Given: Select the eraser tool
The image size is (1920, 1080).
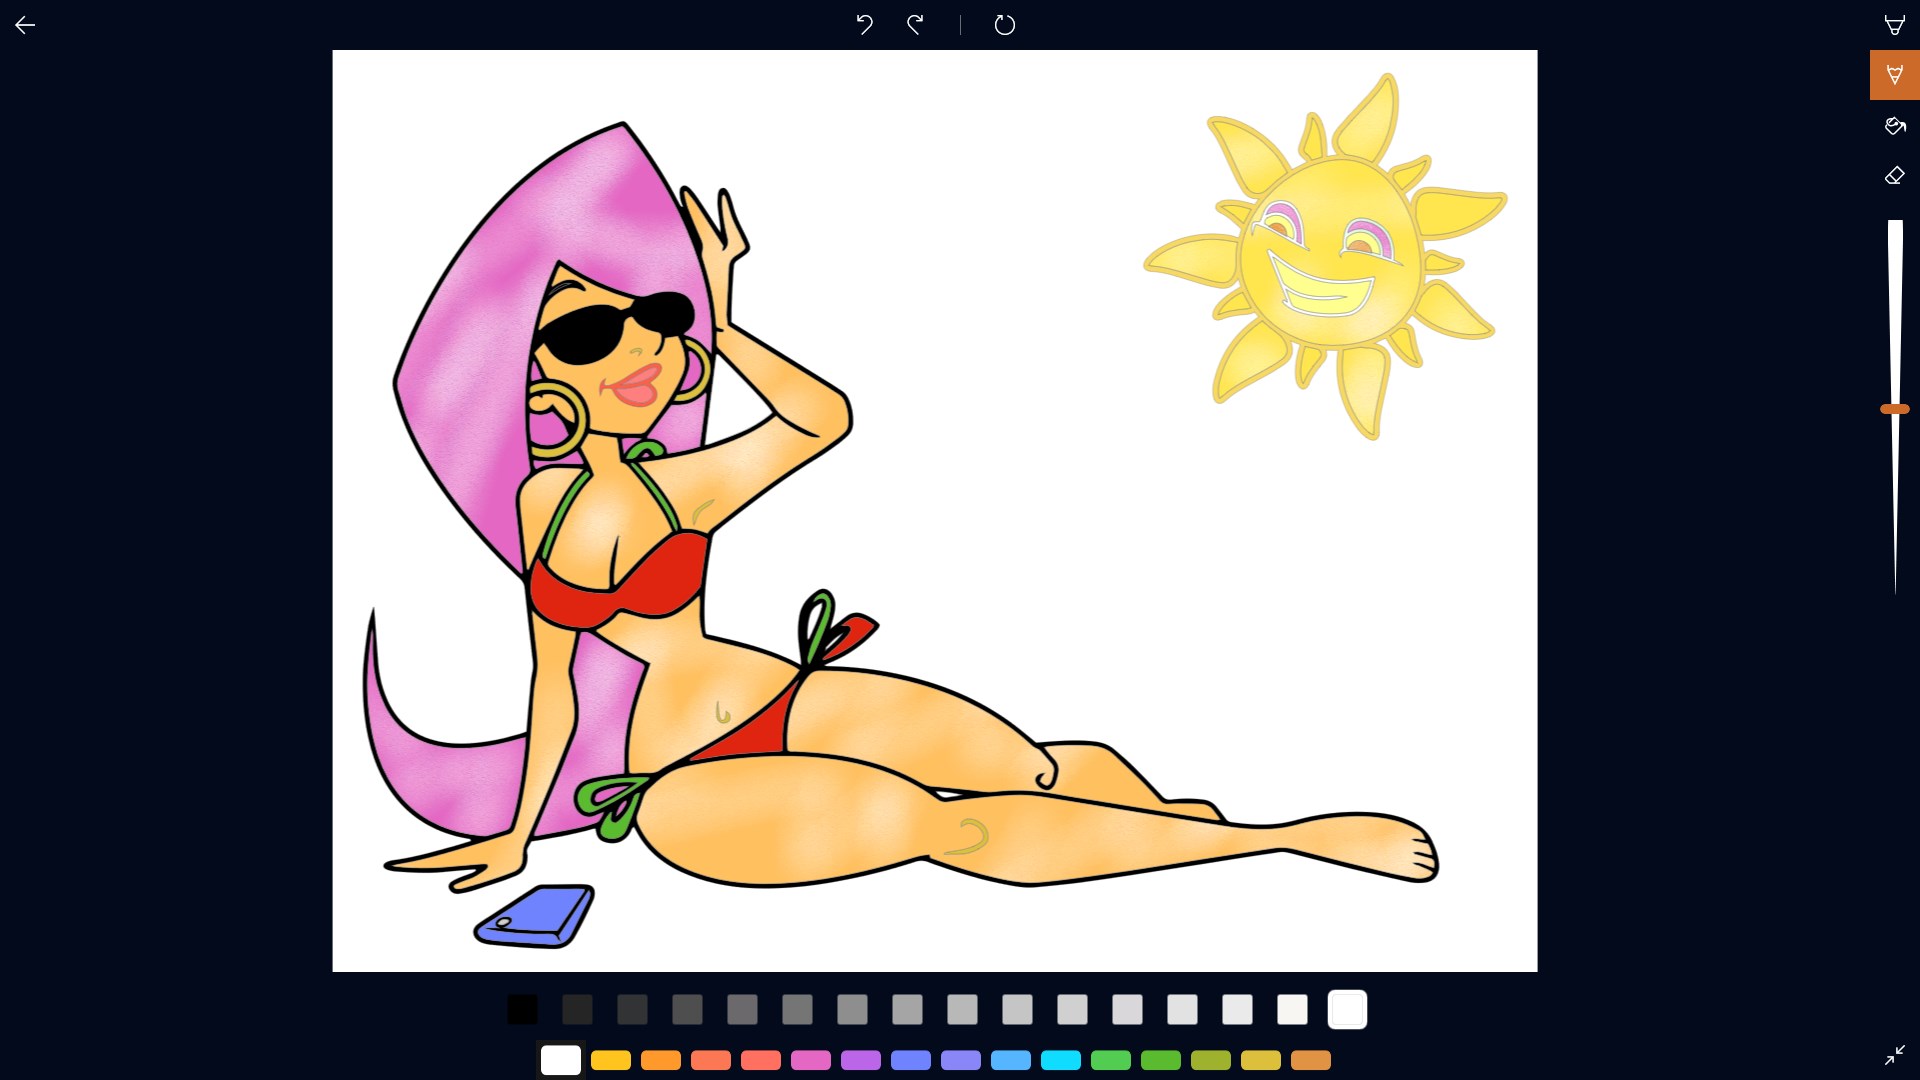Looking at the screenshot, I should pos(1894,176).
